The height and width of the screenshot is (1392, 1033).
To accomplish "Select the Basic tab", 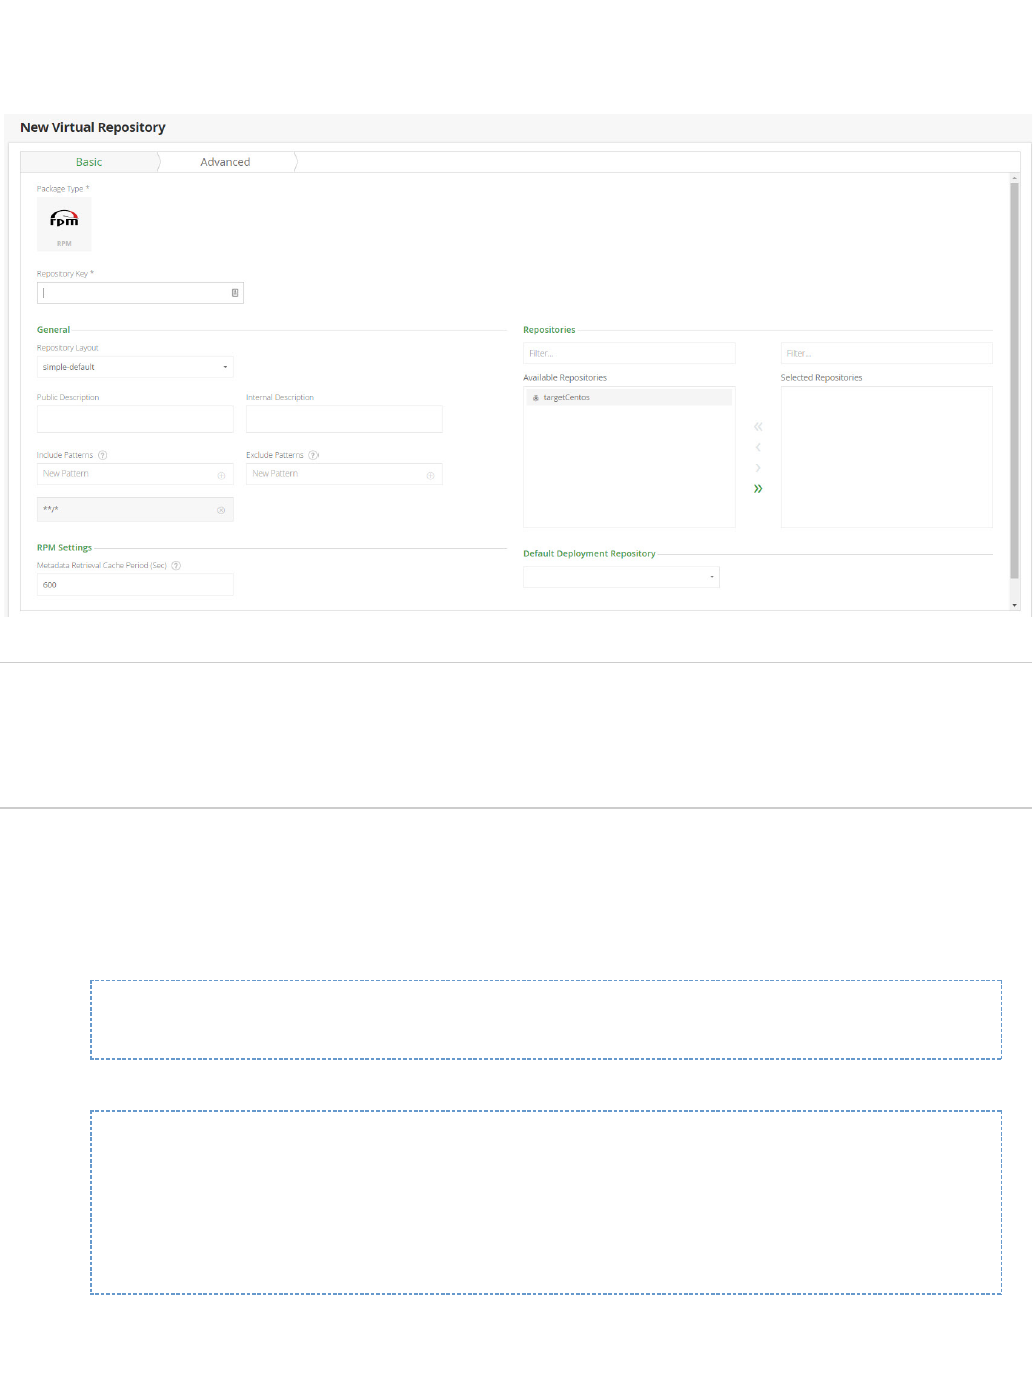I will [x=89, y=162].
